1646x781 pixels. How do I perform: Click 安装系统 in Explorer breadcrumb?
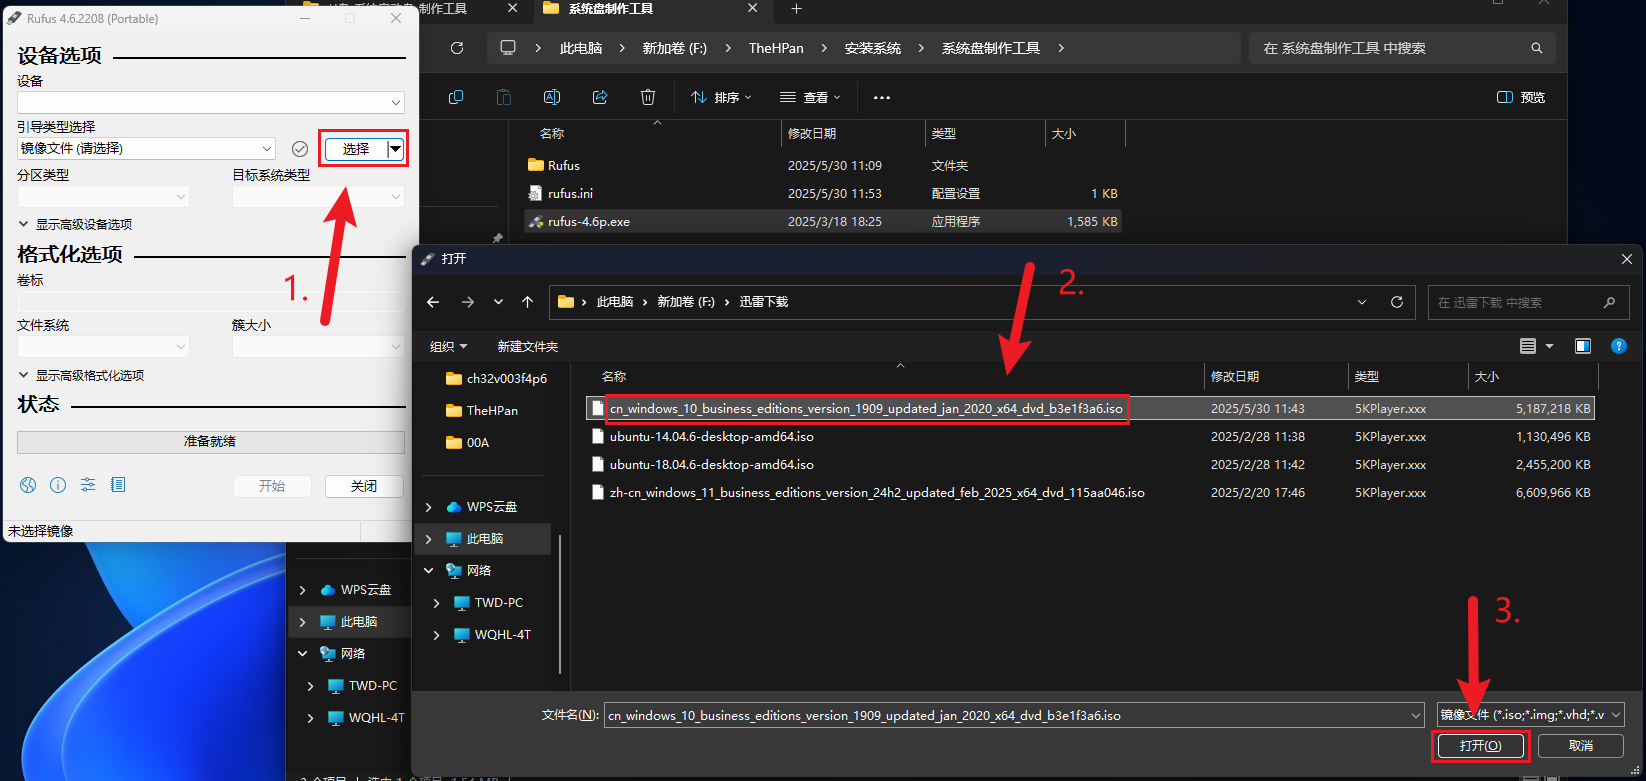(x=873, y=48)
